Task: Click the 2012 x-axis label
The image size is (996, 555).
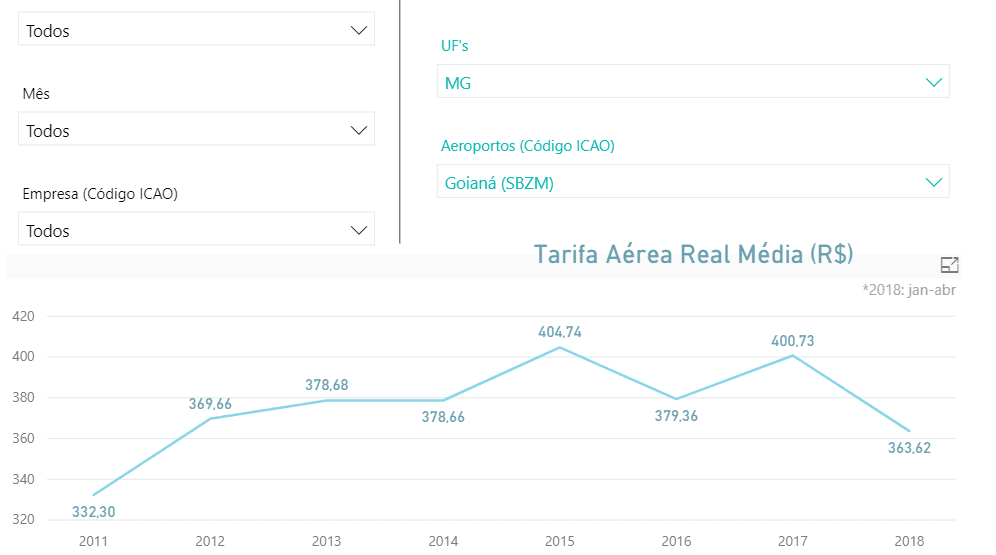Action: (x=210, y=541)
